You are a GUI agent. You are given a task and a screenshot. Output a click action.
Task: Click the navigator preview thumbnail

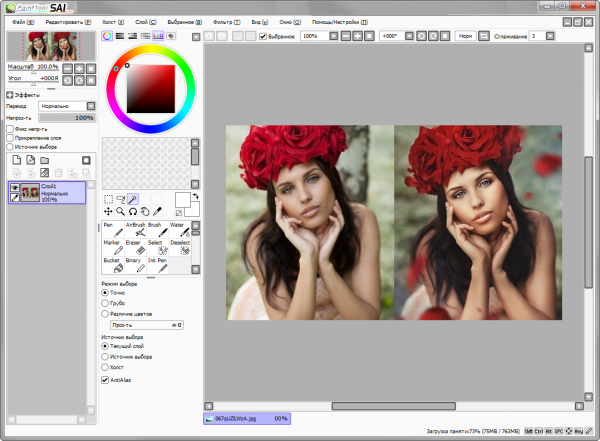click(x=51, y=46)
